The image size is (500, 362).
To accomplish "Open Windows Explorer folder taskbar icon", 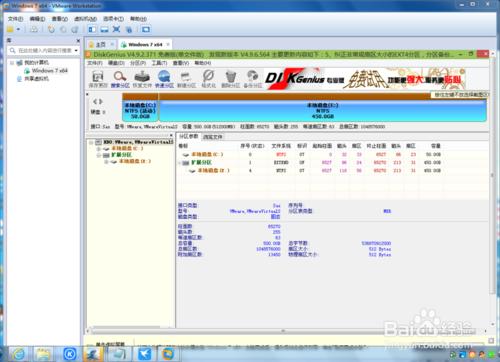I will click(43, 354).
